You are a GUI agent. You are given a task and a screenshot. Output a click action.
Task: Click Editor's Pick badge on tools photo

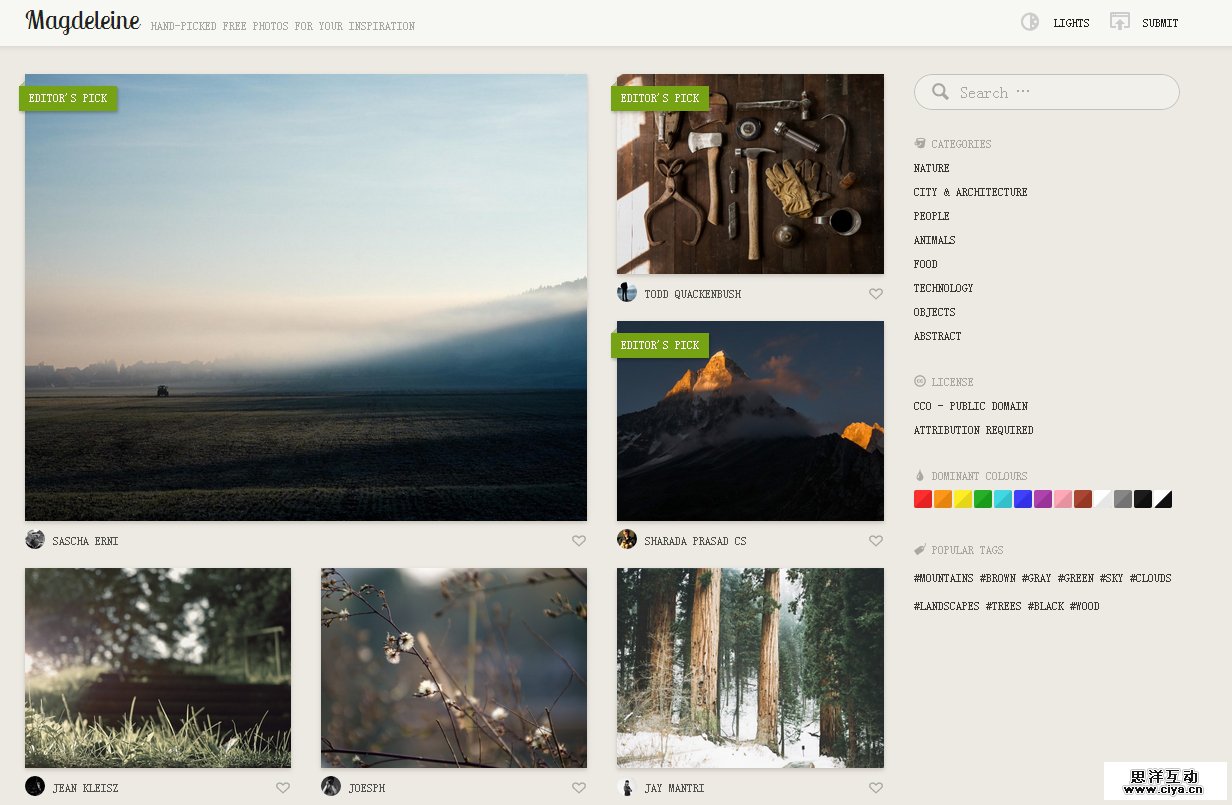click(x=660, y=98)
